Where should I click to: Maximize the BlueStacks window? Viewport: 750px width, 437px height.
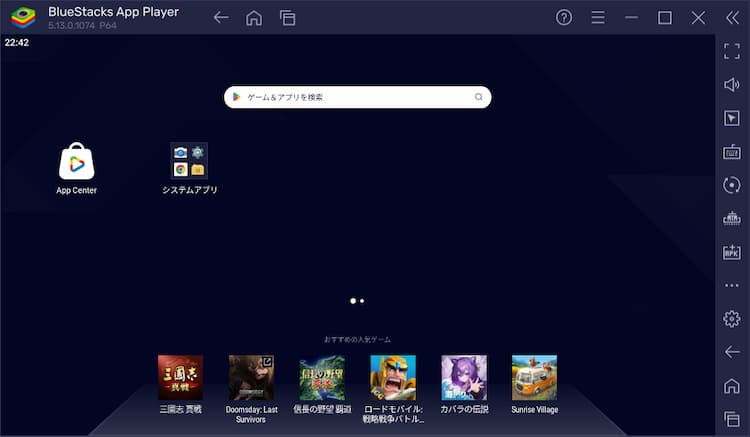coord(665,18)
